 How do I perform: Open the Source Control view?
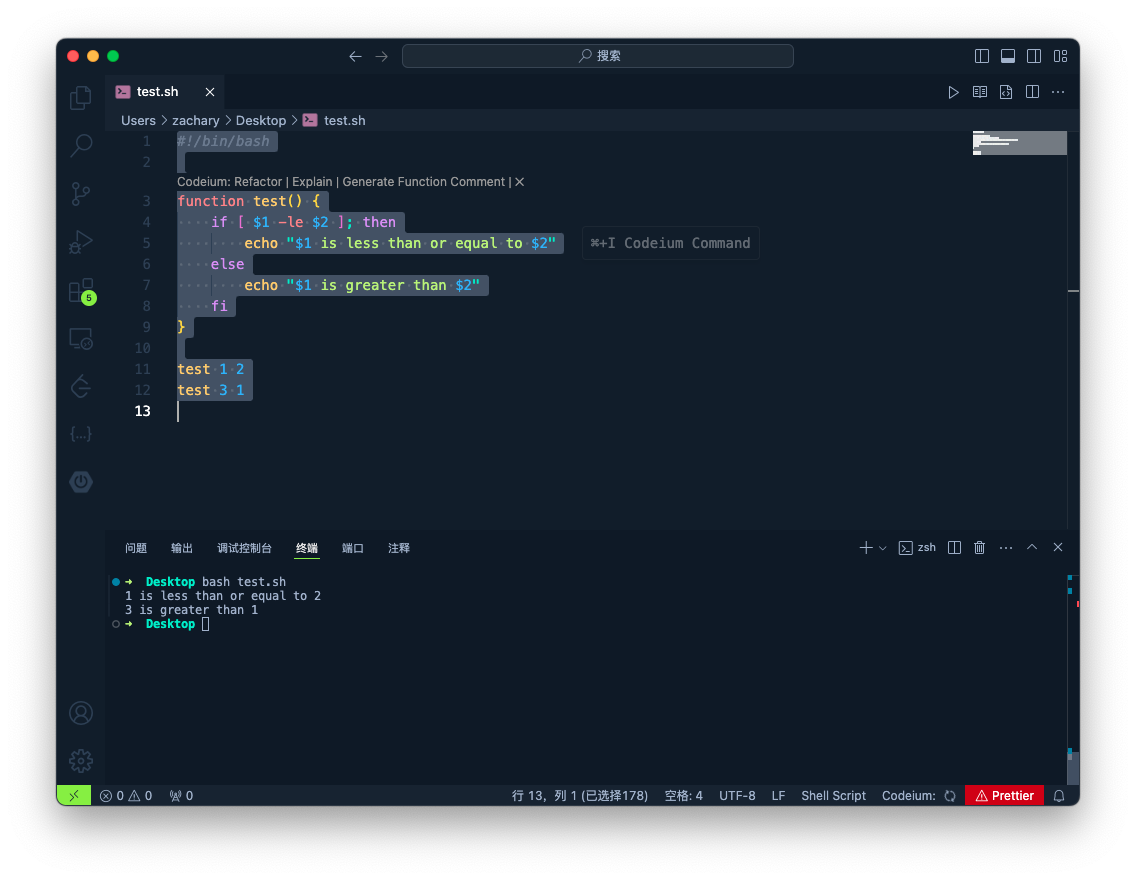[80, 193]
